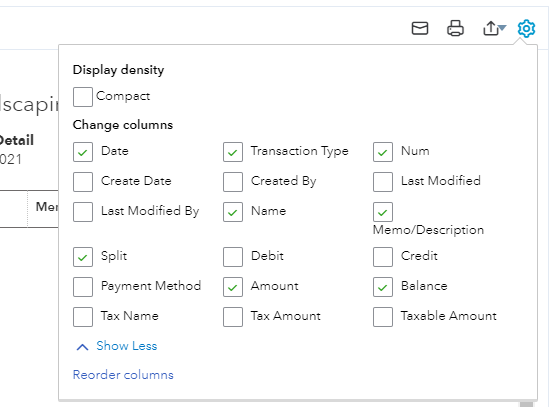Enable the Payment Method column
The width and height of the screenshot is (556, 407).
point(83,287)
